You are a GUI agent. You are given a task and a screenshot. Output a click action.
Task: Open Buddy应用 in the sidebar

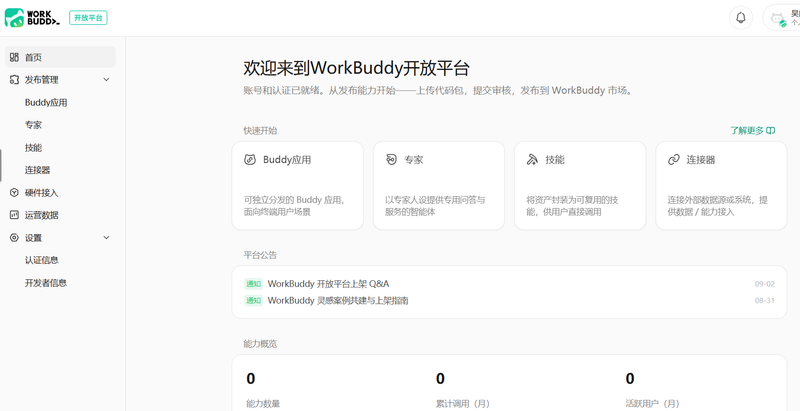click(46, 102)
